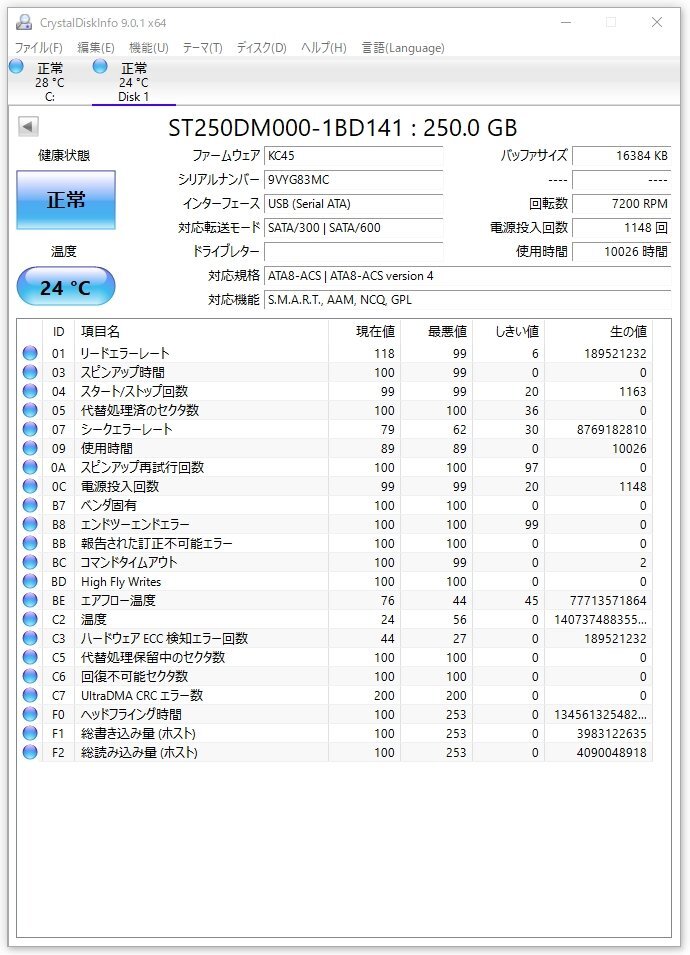Click status orb for F2 総読み込み量 row
The width and height of the screenshot is (690, 955).
coord(30,752)
